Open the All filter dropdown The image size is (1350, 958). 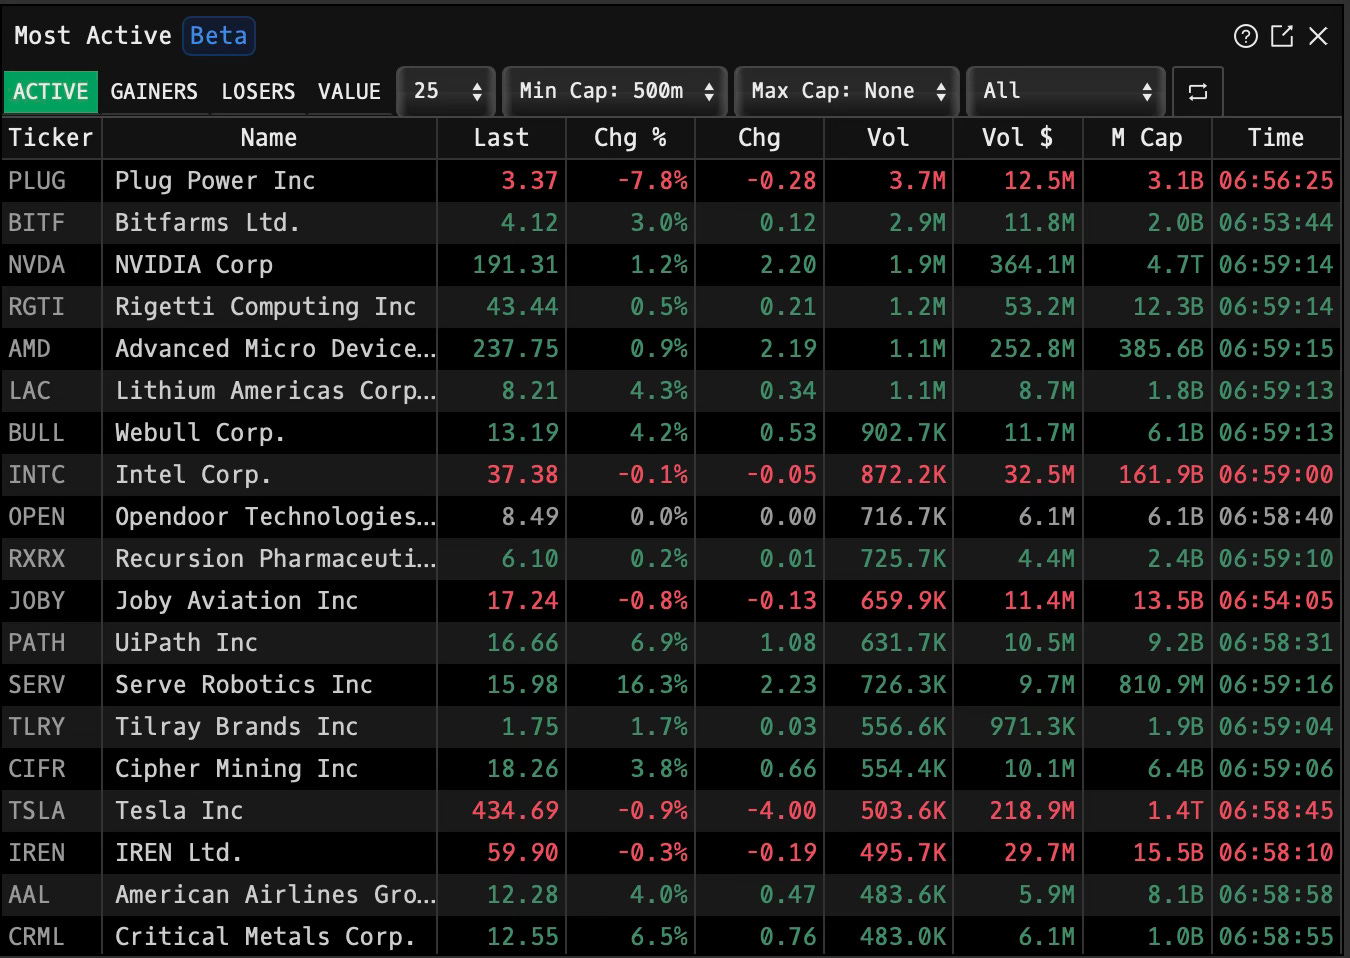point(1065,92)
